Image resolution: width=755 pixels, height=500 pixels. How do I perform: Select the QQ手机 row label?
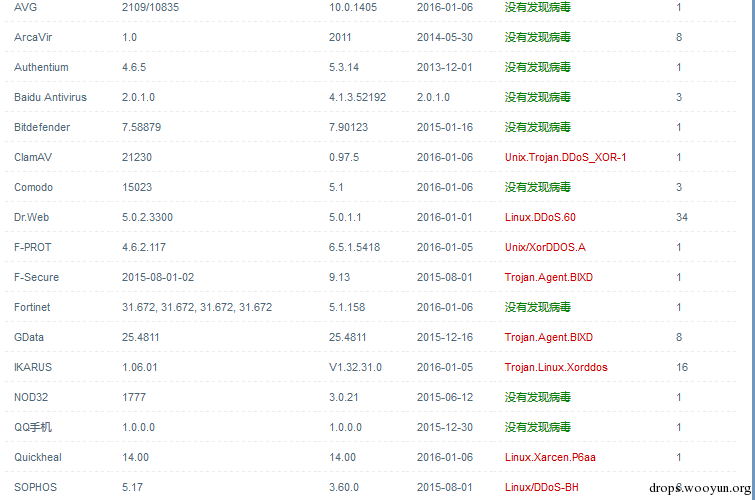click(x=33, y=427)
